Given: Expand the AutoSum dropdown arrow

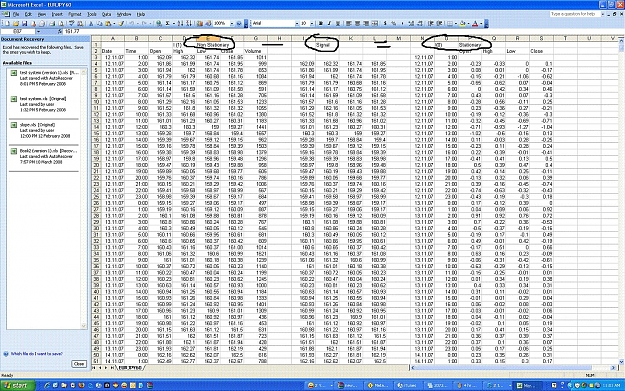Looking at the screenshot, I should [174, 24].
